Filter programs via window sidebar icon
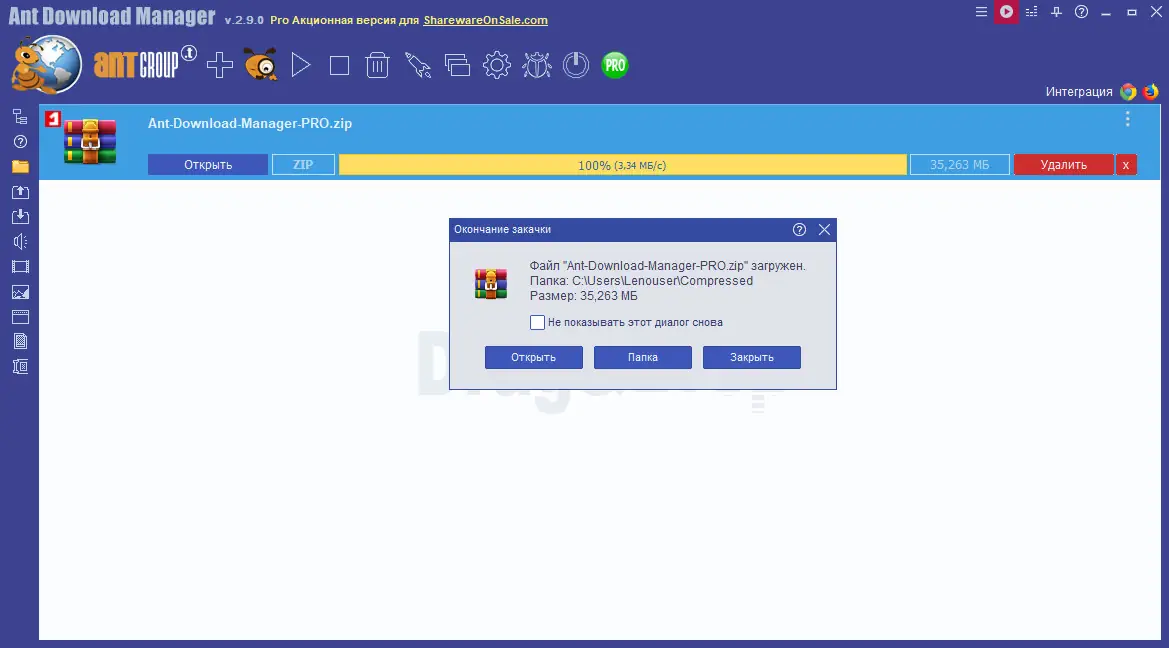This screenshot has width=1169, height=648. pyautogui.click(x=20, y=317)
